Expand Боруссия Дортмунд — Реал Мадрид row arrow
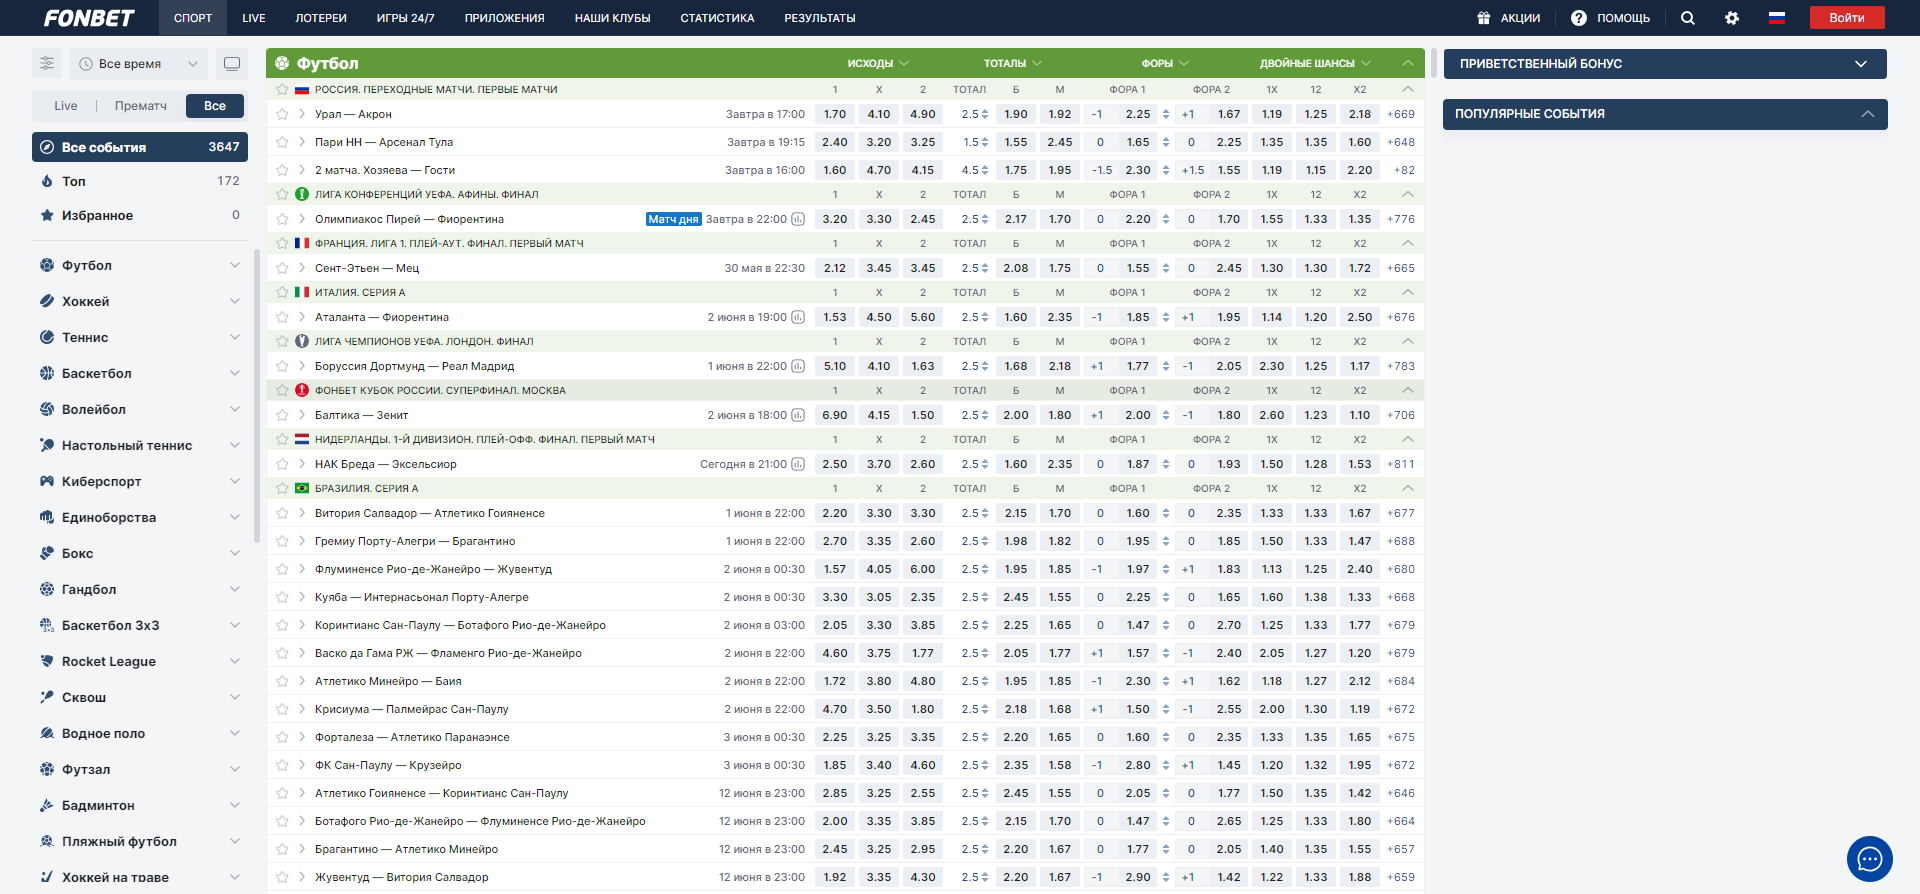1920x894 pixels. 302,366
